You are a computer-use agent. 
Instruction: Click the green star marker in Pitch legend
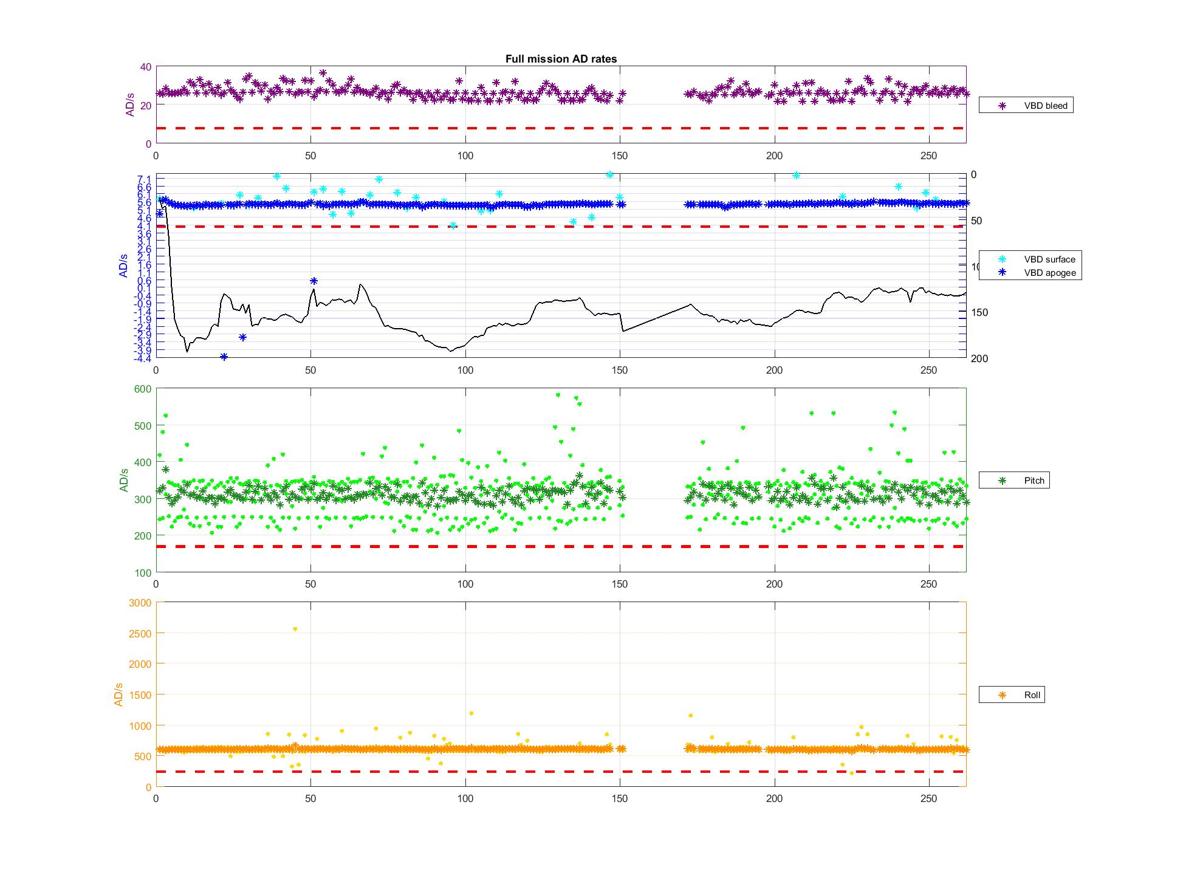click(x=1003, y=481)
